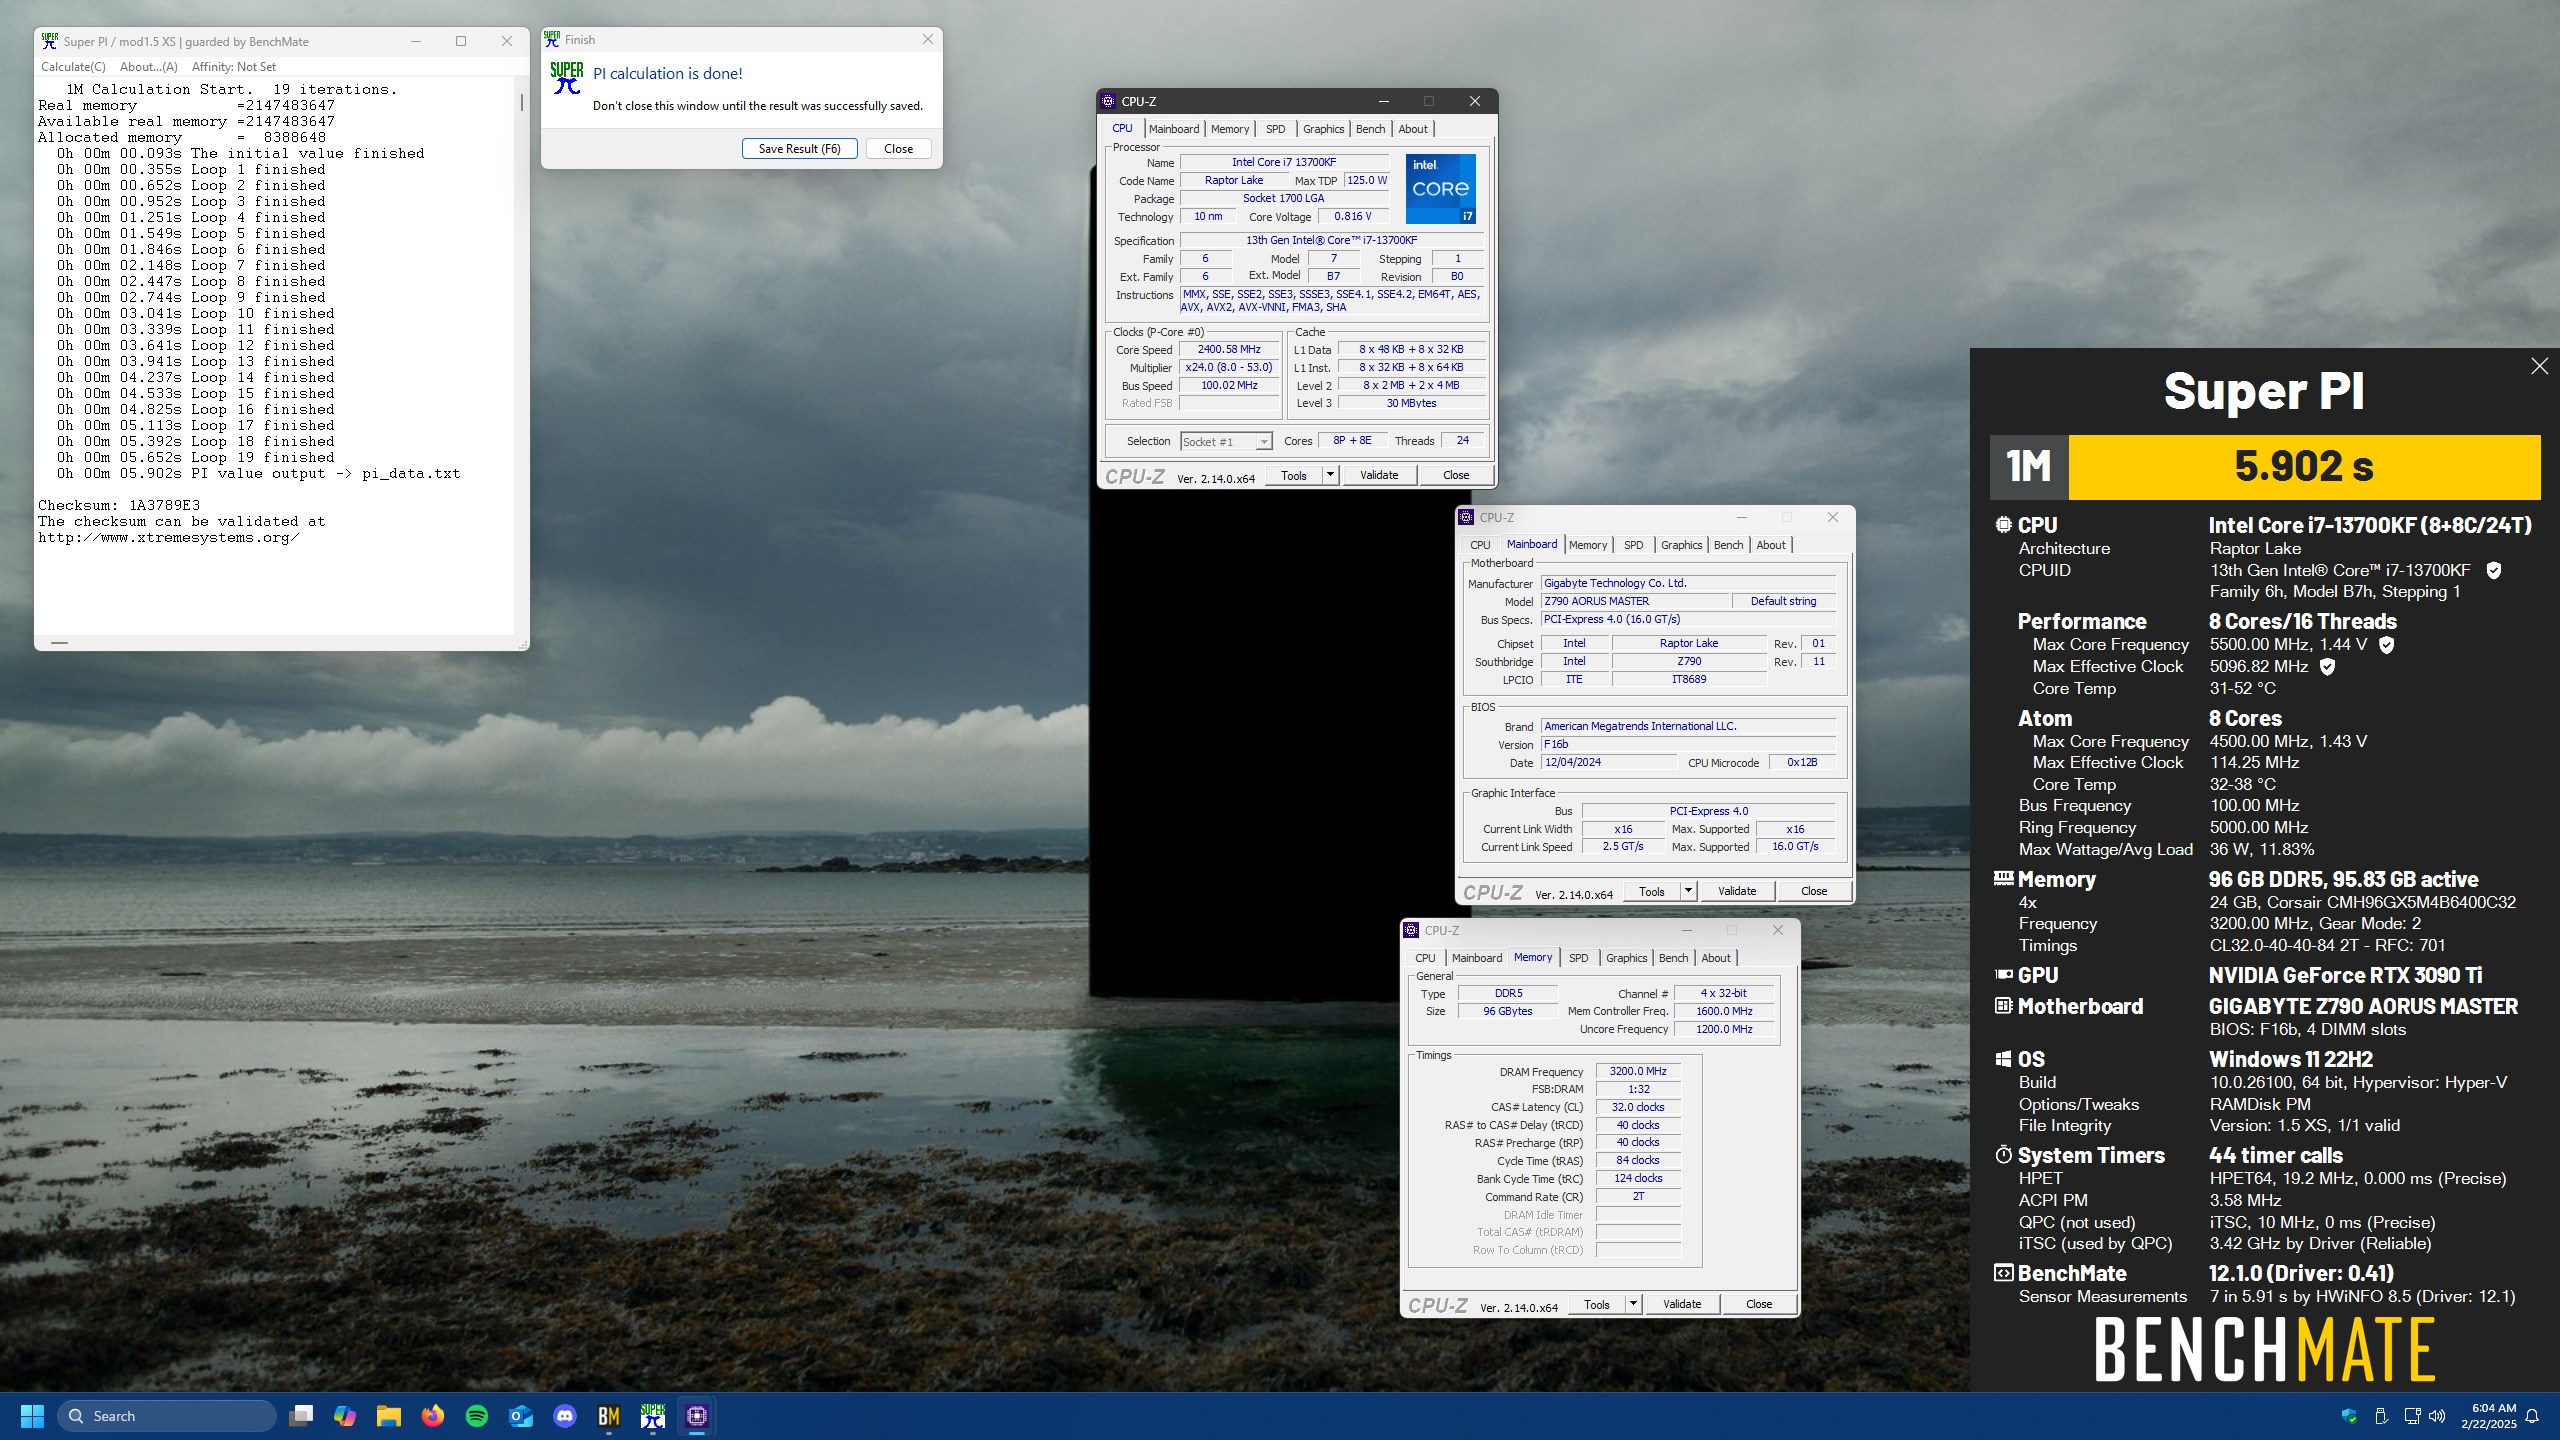2560x1440 pixels.
Task: Click Tools button in the Memory CPU-Z window
Action: click(x=1597, y=1304)
